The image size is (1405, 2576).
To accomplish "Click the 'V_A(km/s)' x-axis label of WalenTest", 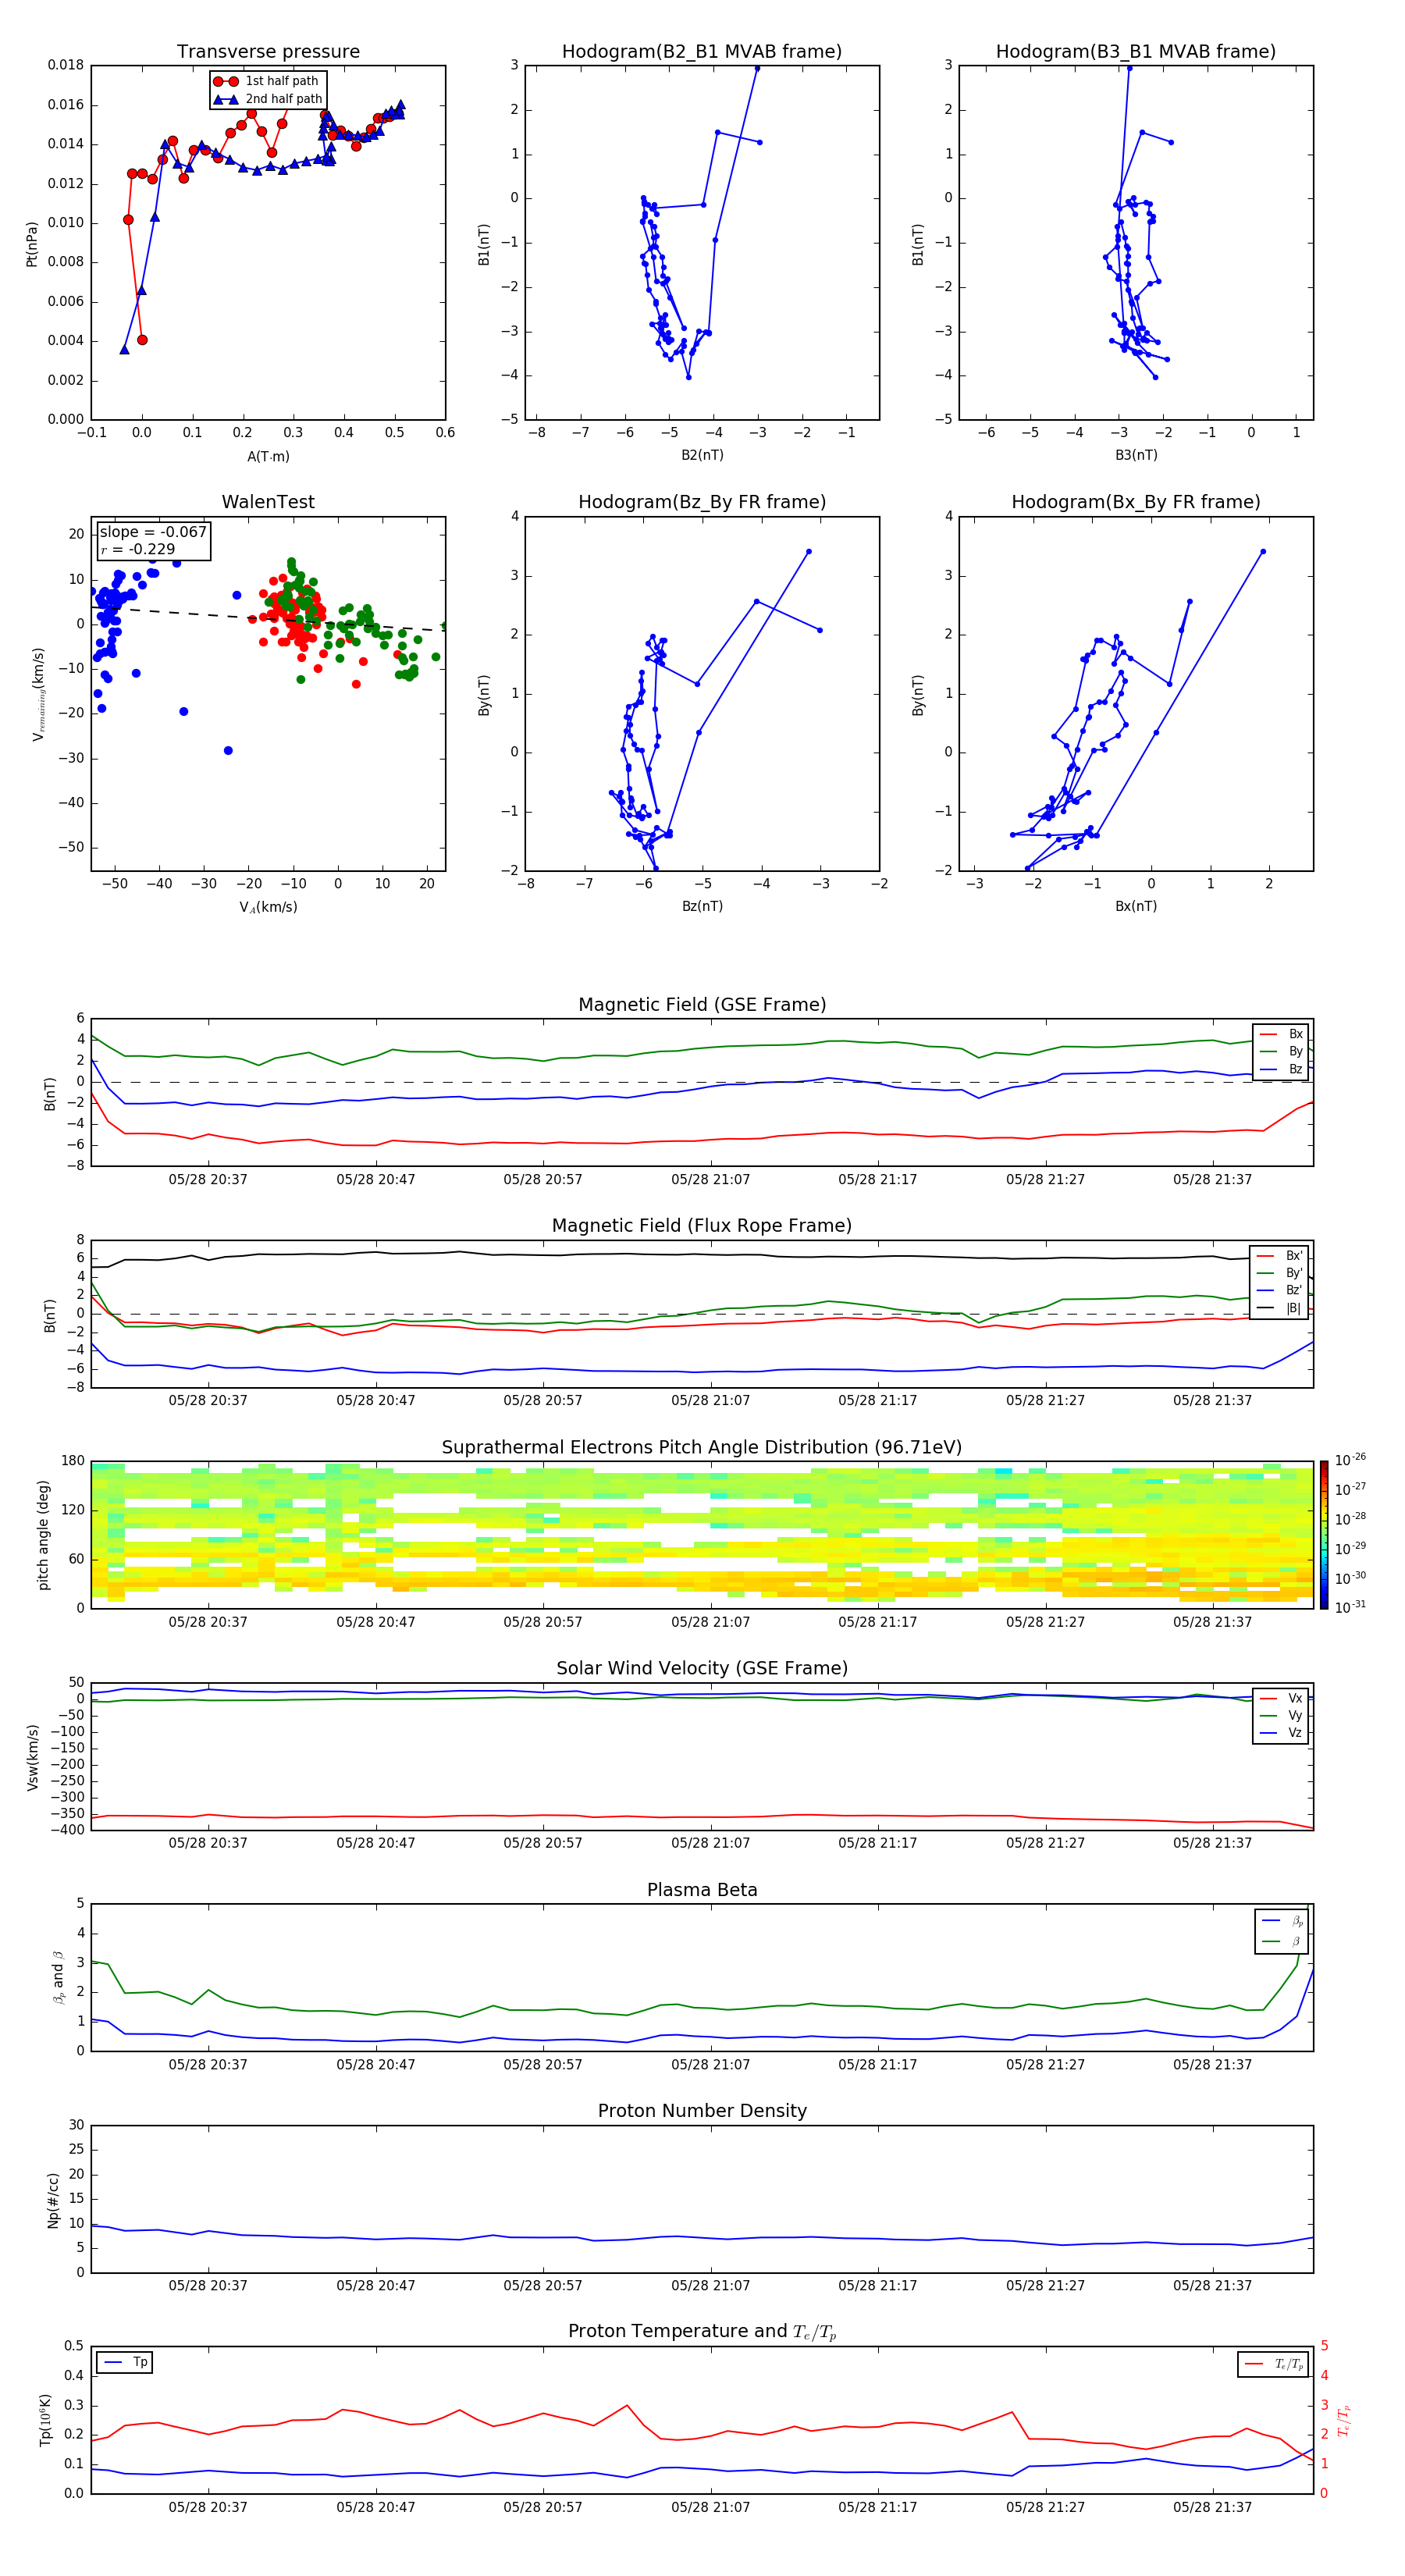I will tap(268, 907).
